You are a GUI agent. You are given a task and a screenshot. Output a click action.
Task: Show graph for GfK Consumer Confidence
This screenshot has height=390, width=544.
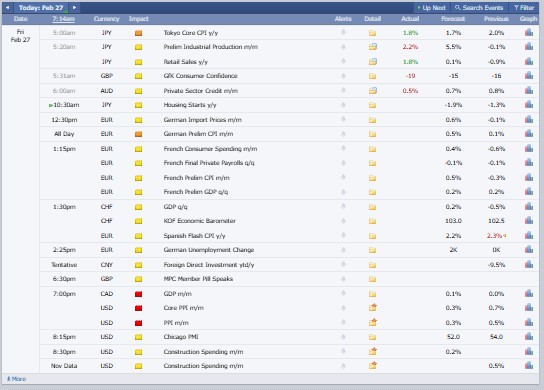click(529, 75)
